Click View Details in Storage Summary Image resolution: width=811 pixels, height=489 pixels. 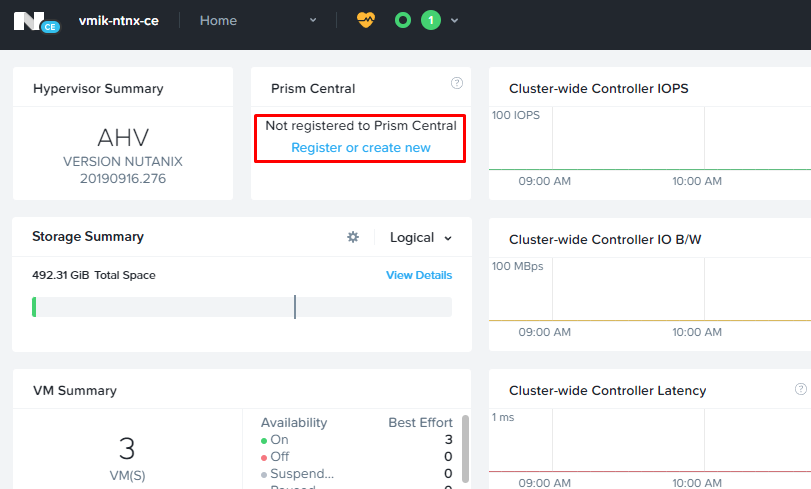pos(418,275)
